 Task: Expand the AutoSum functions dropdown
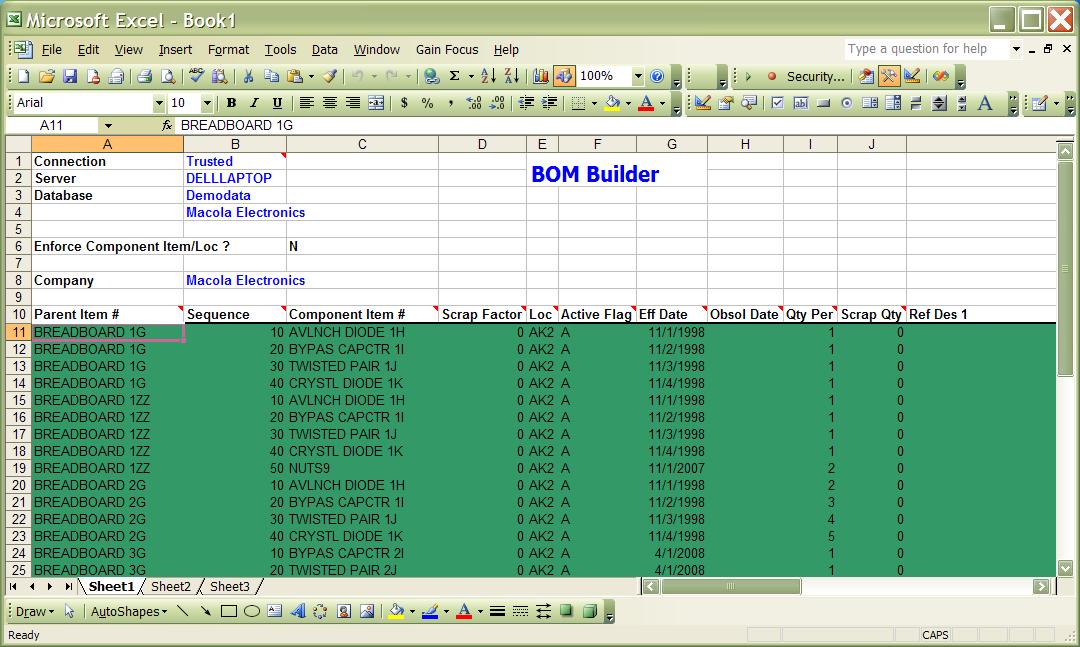(470, 76)
